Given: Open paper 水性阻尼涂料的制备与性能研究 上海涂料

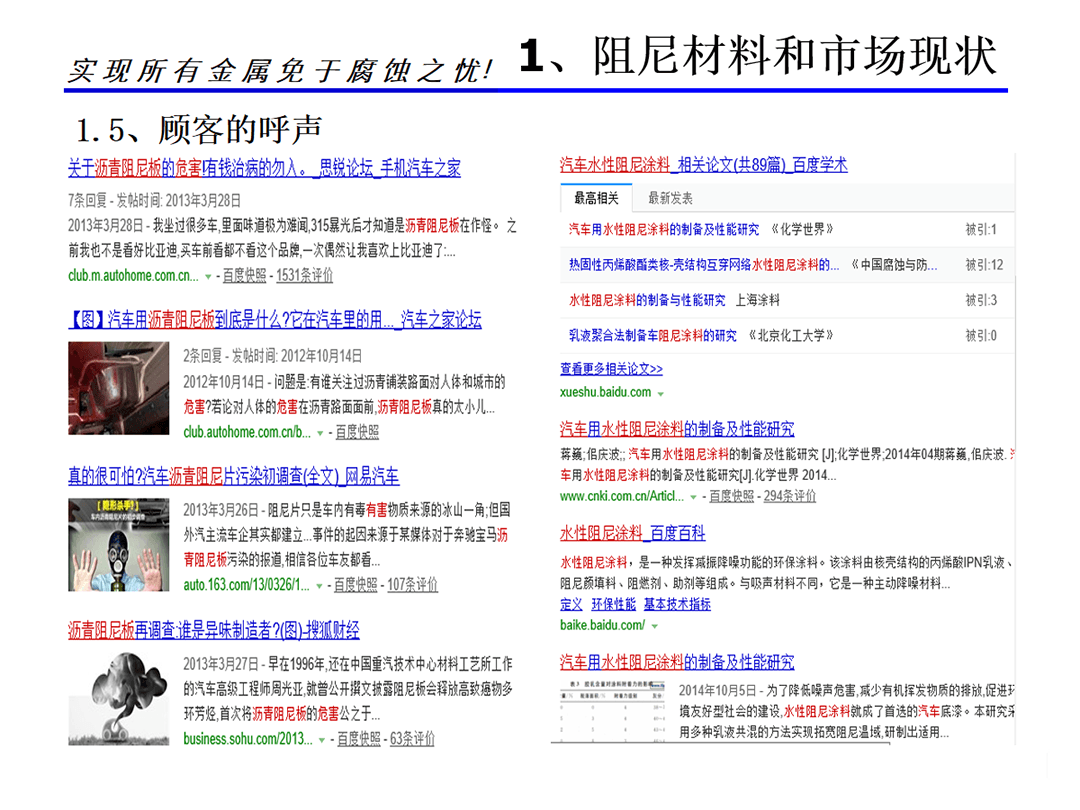Looking at the screenshot, I should [647, 300].
